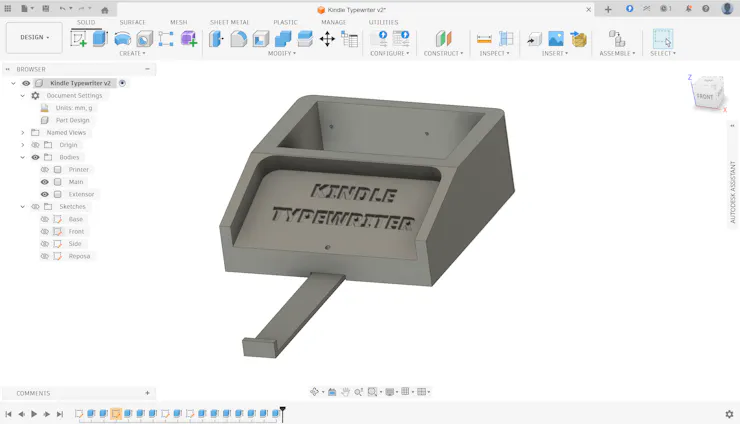
Task: Select the Fillet tool
Action: (x=238, y=39)
